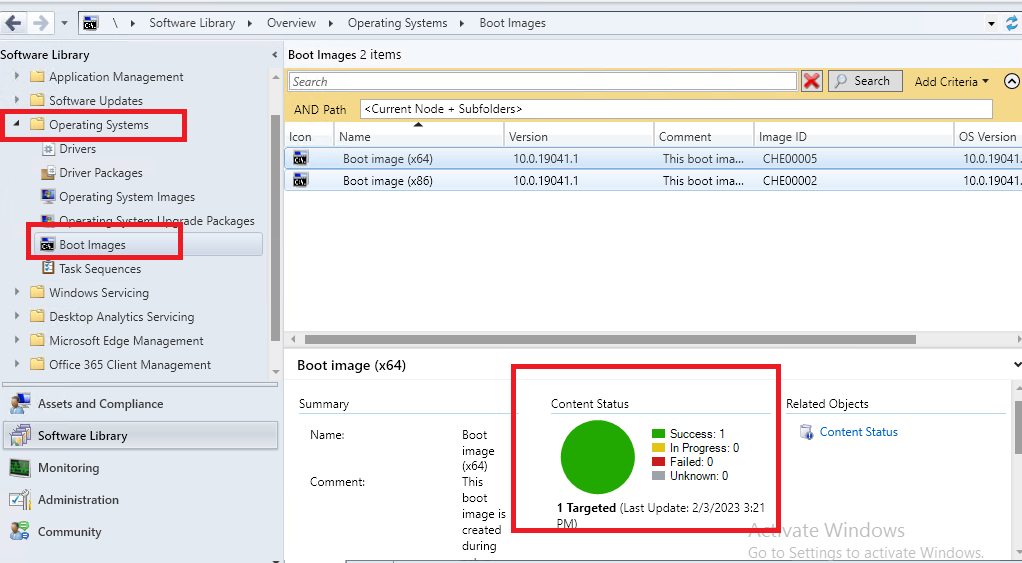Image resolution: width=1022 pixels, height=563 pixels.
Task: Click the red Failed legend swatch
Action: 658,461
